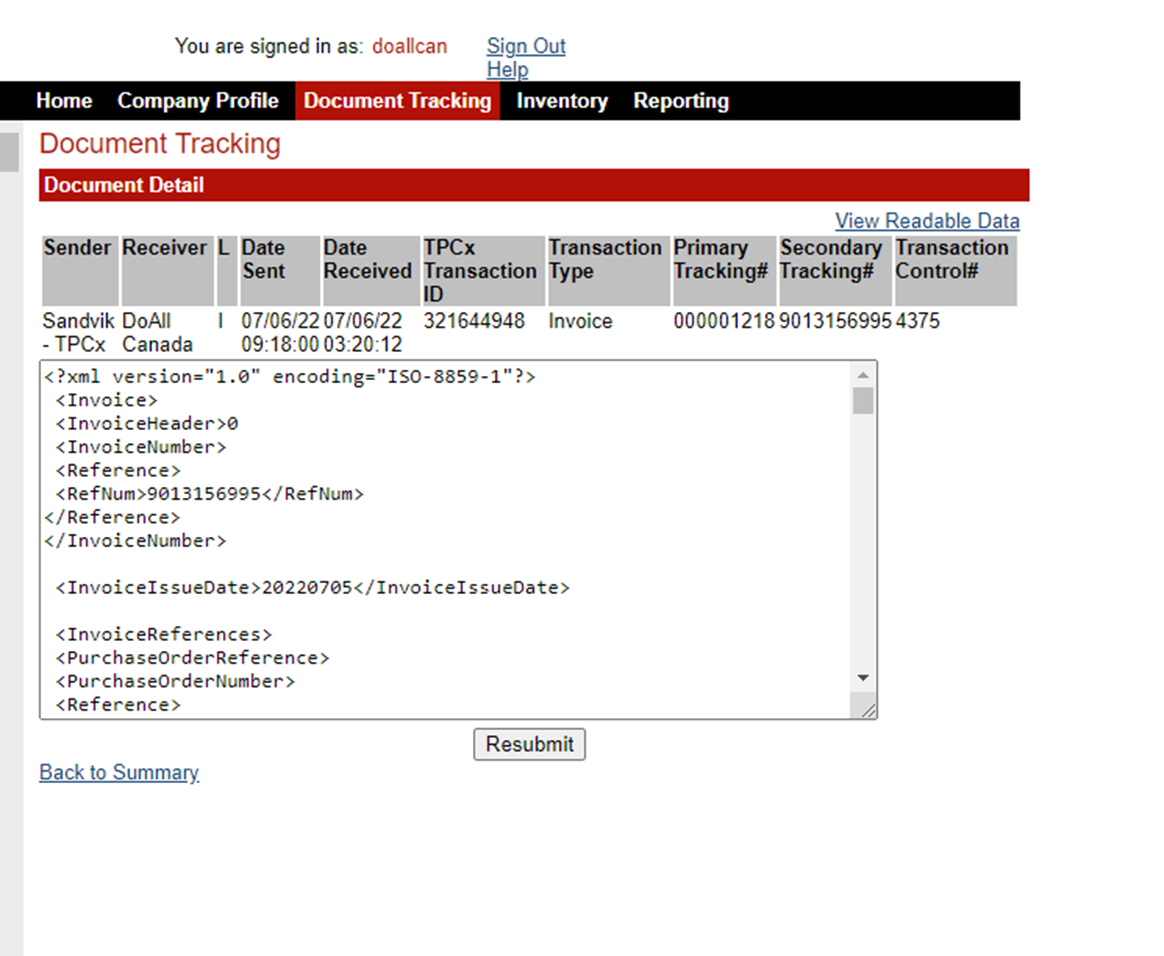Open the Reporting menu
Viewport: 1164px width, 956px height.
pos(681,101)
